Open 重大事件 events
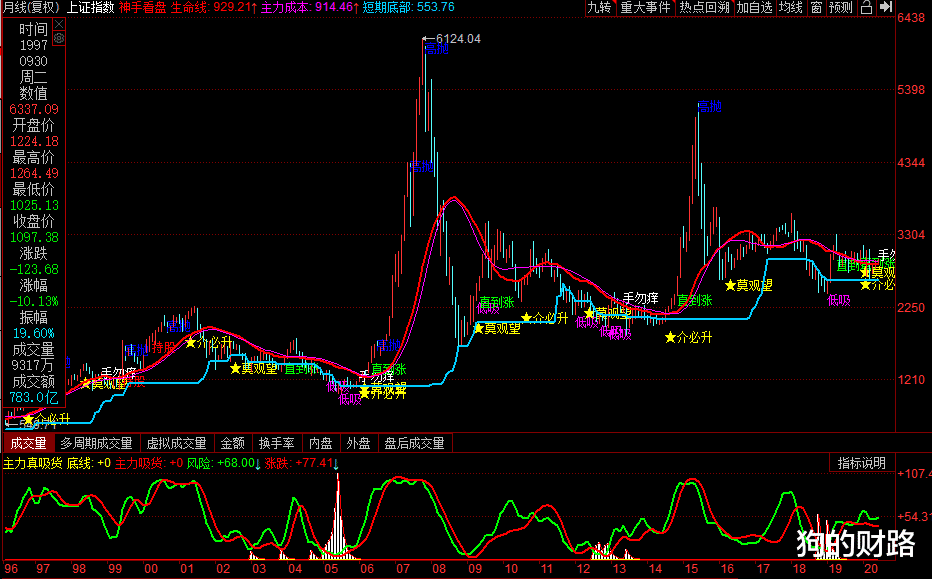Viewport: 932px width, 579px height. point(645,7)
